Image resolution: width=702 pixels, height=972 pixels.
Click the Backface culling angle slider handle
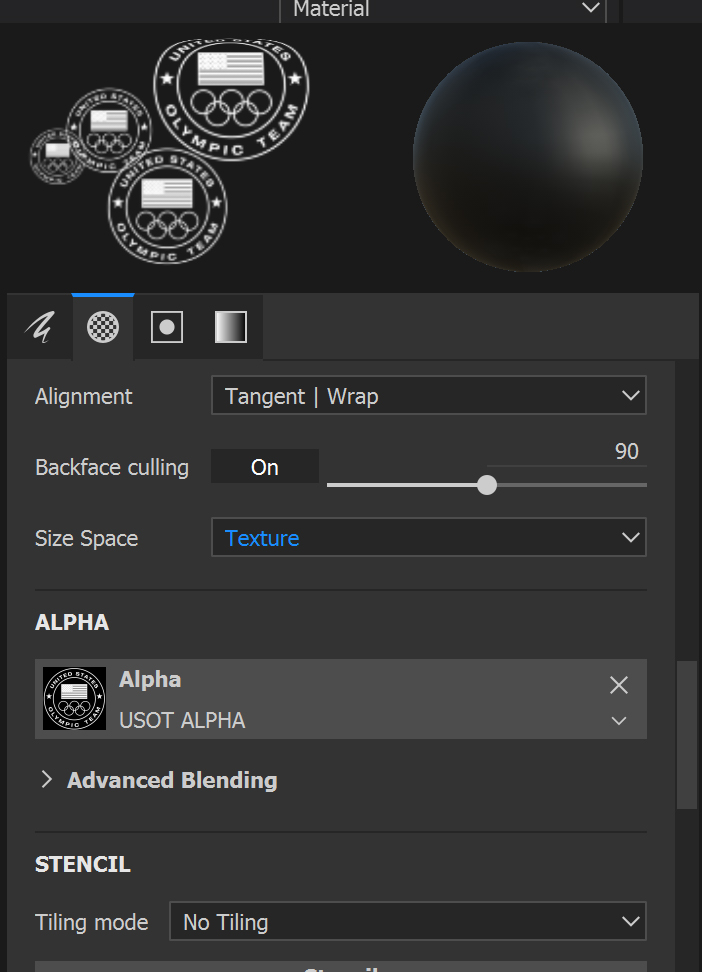pos(487,485)
